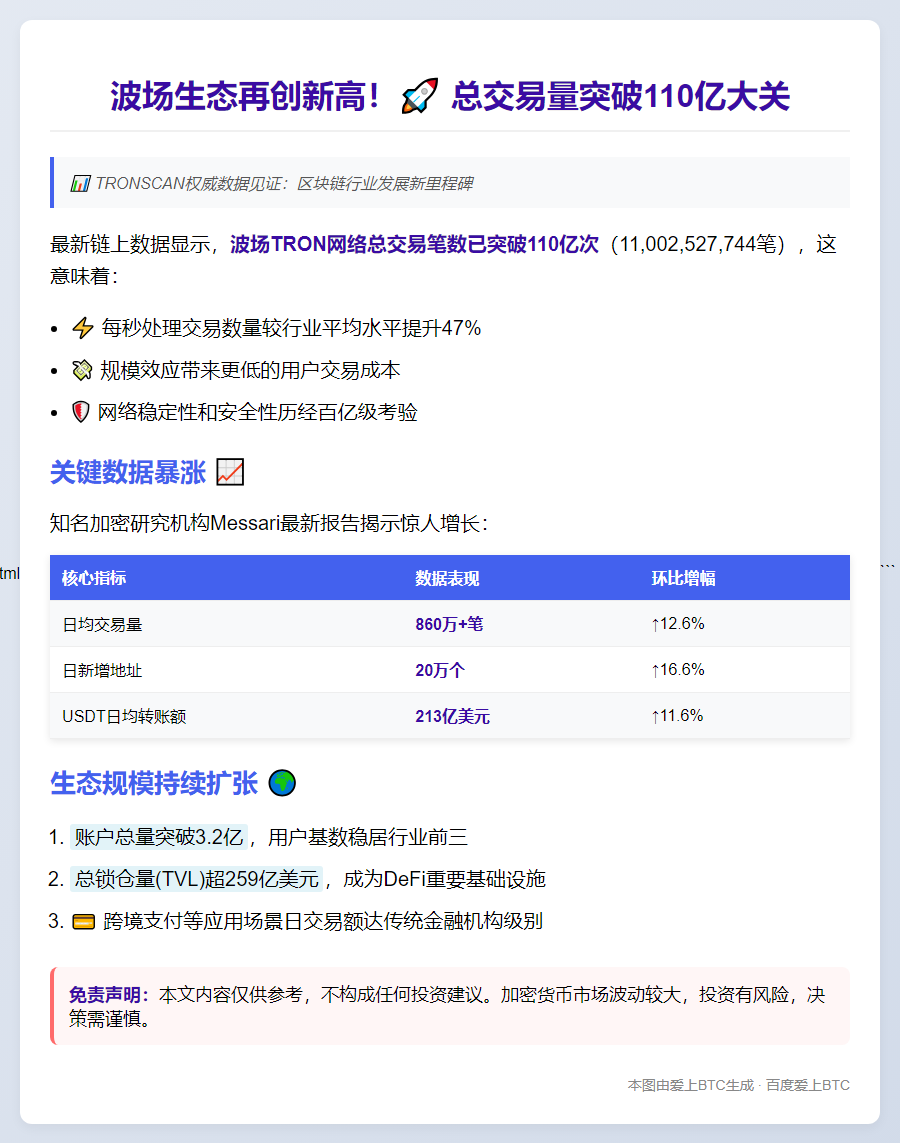Select the shield icon in the security bullet
The image size is (900, 1143).
coord(80,412)
